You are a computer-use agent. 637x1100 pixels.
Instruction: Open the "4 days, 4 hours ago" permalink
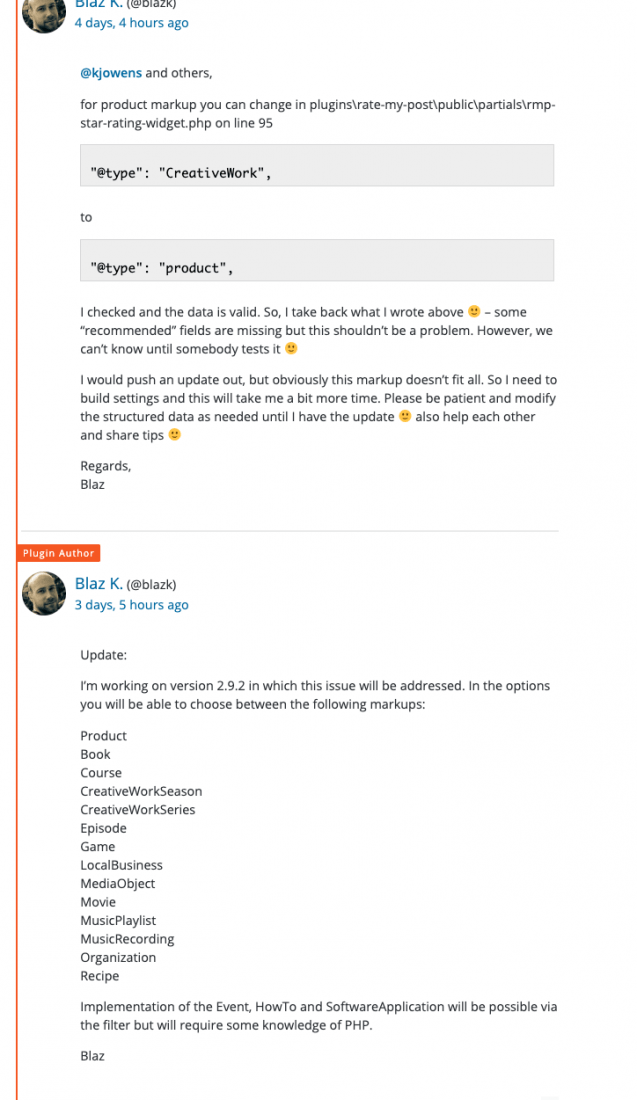132,22
